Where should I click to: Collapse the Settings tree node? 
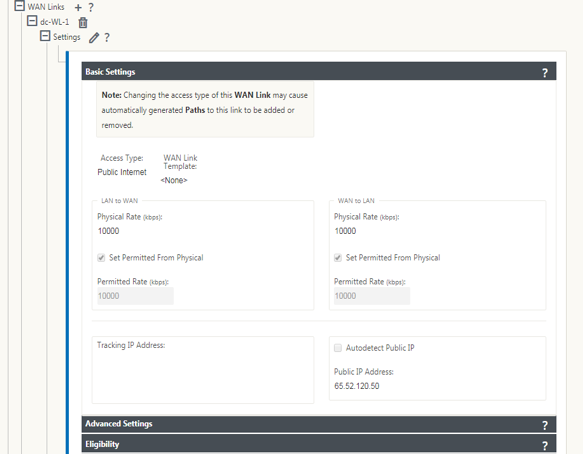(45, 36)
